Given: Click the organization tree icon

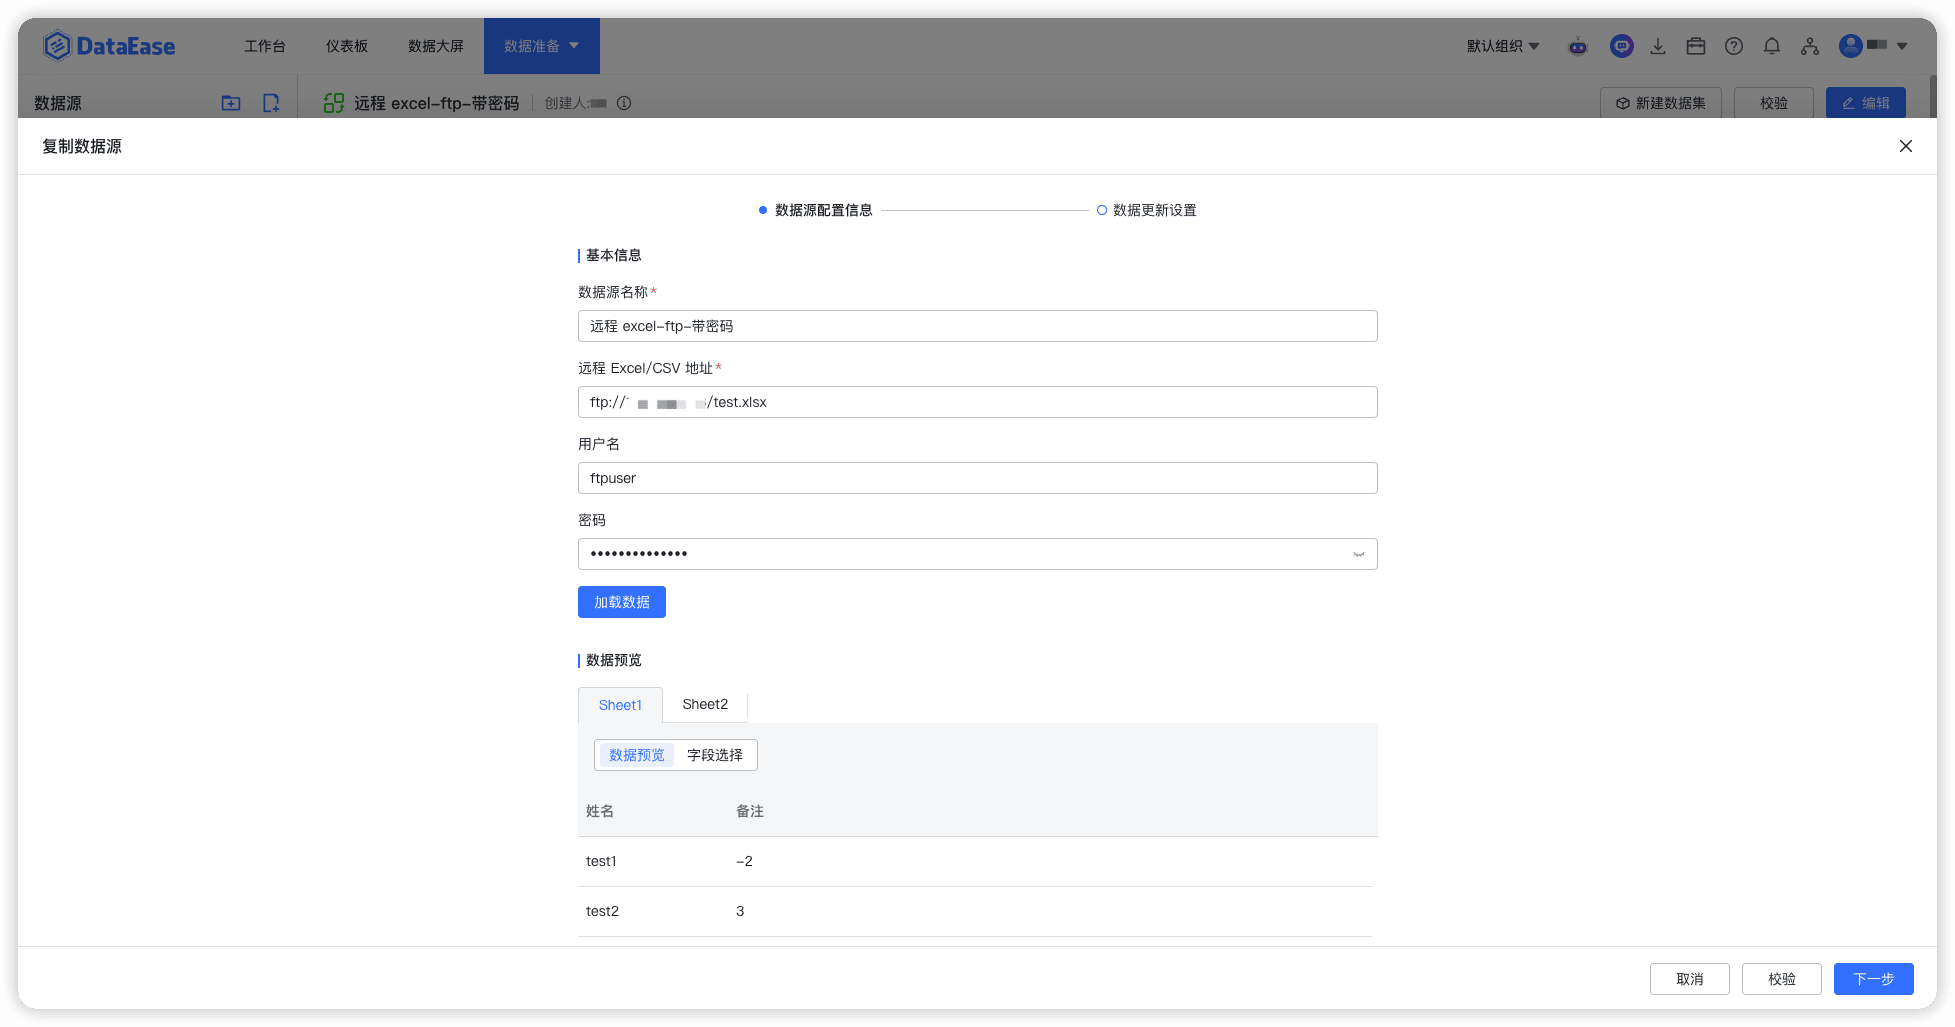Looking at the screenshot, I should tap(1810, 46).
